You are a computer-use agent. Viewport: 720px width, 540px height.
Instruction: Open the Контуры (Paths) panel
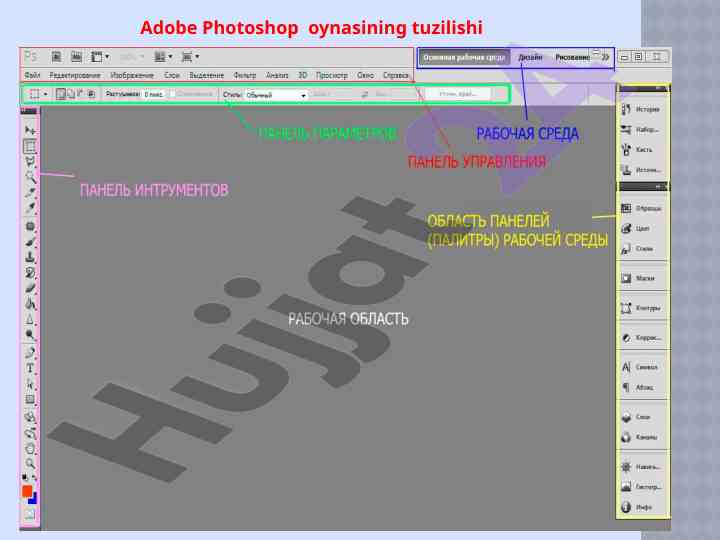click(x=641, y=308)
